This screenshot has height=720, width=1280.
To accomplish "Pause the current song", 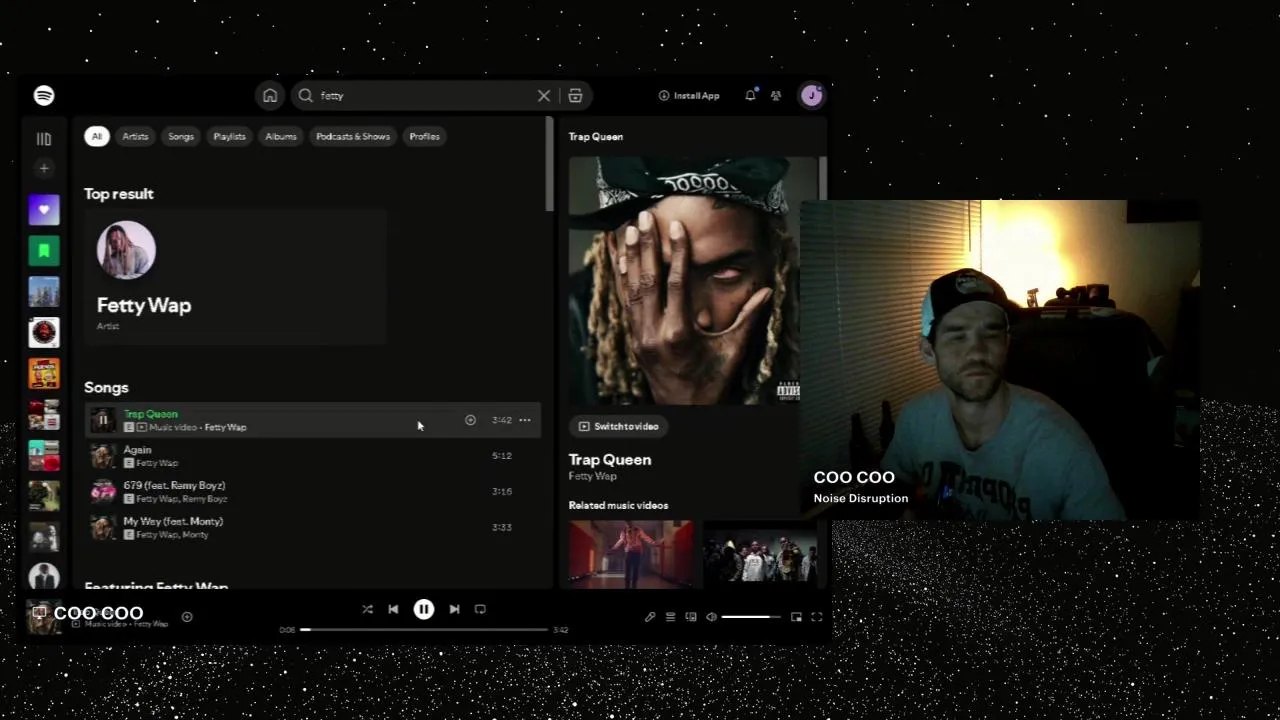I will click(x=424, y=609).
